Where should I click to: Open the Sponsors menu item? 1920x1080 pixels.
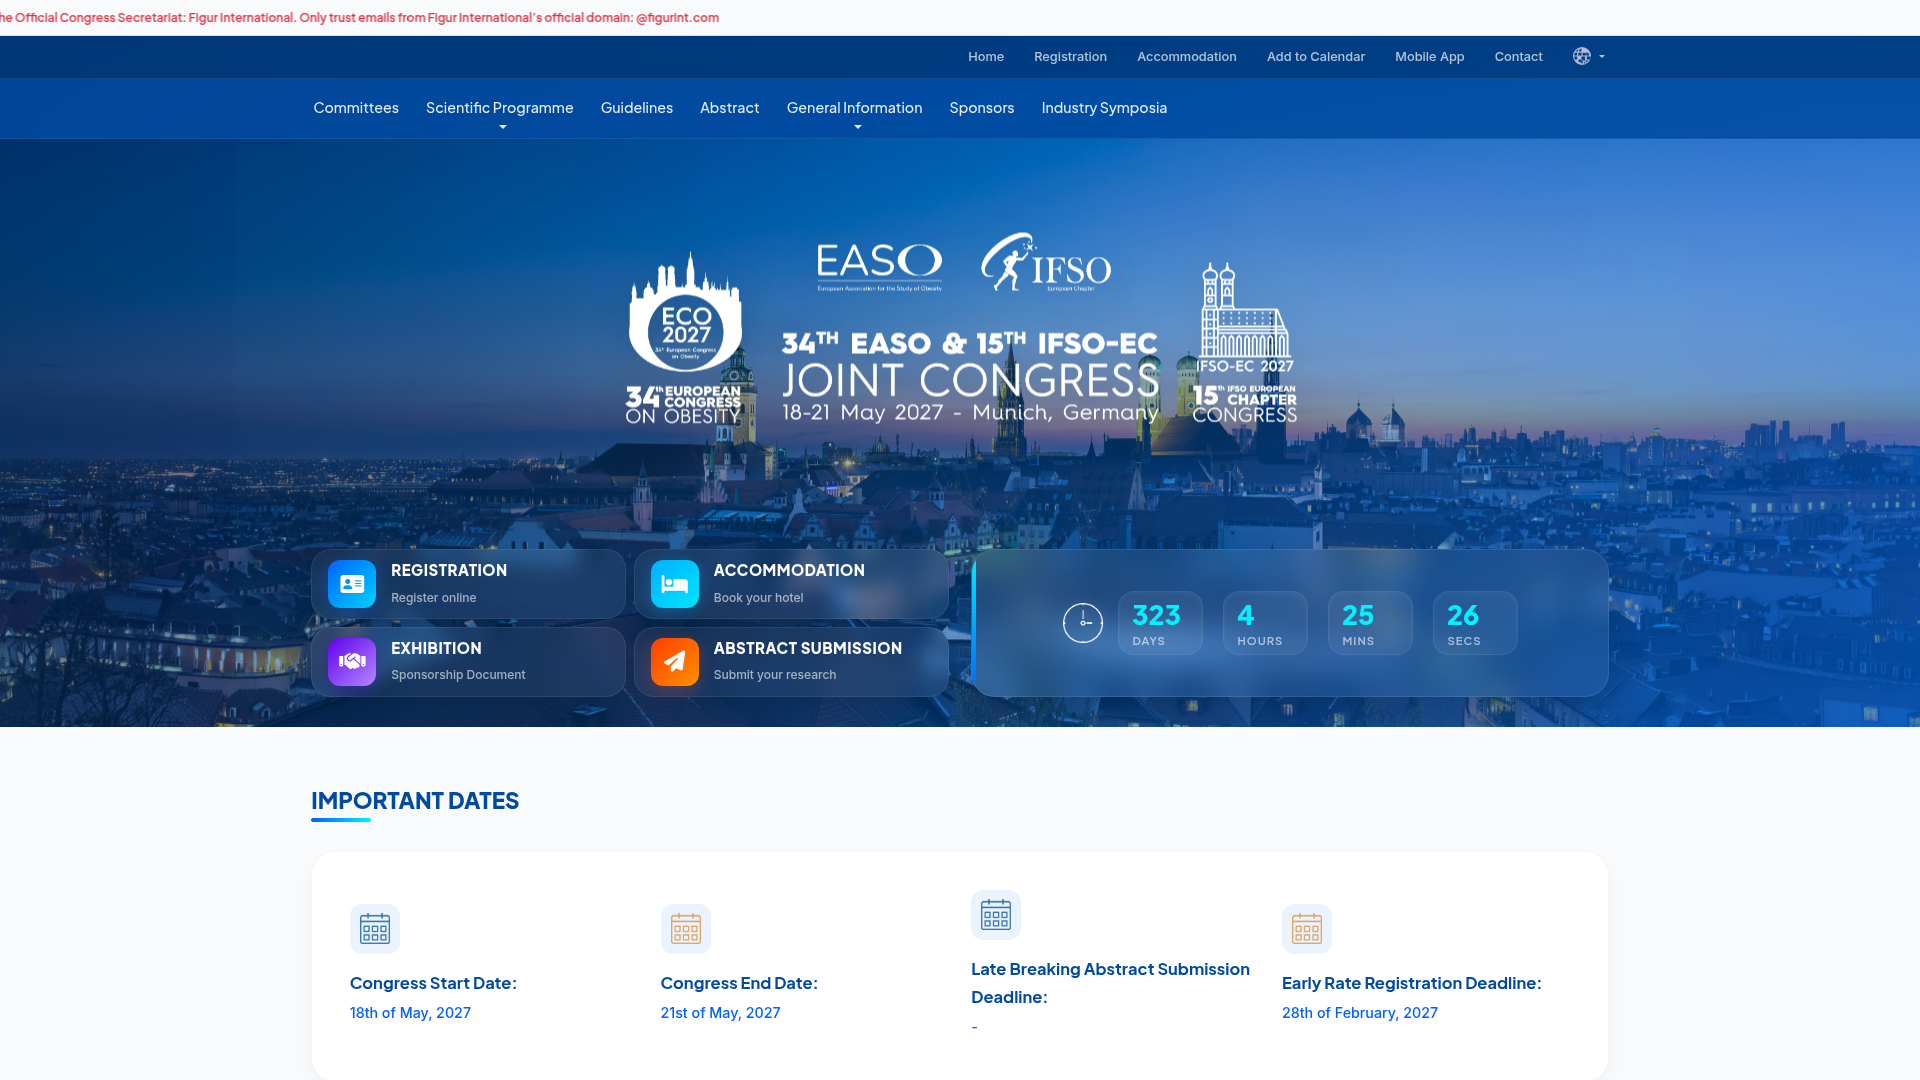[982, 108]
